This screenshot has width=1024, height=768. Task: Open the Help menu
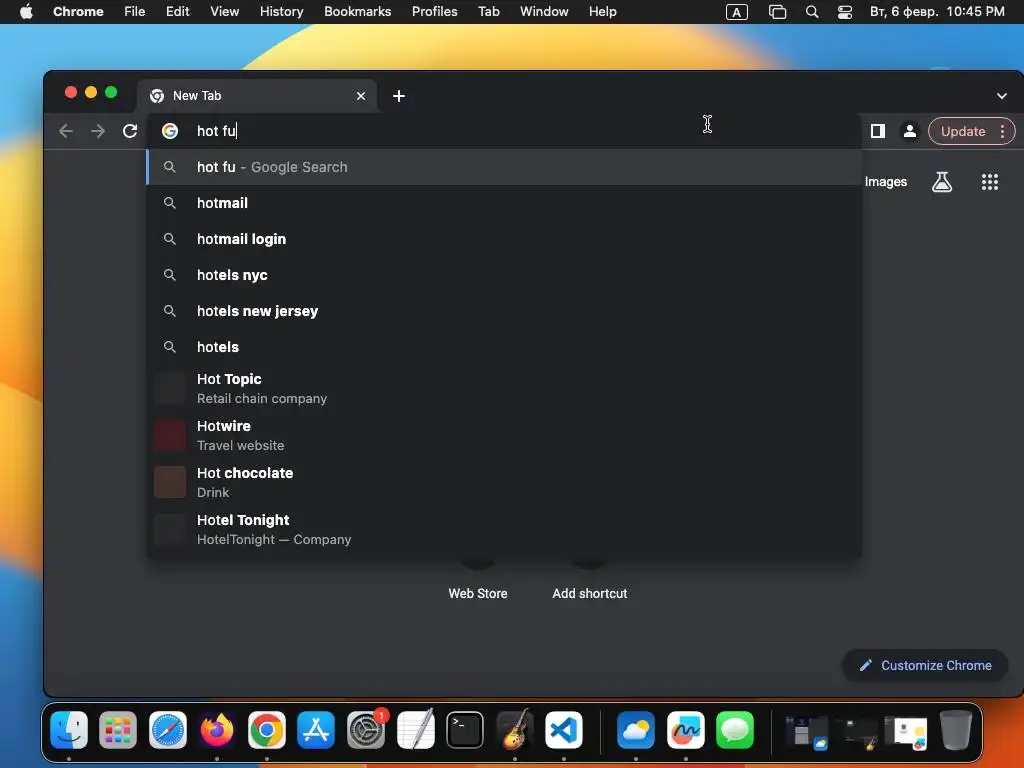(602, 12)
